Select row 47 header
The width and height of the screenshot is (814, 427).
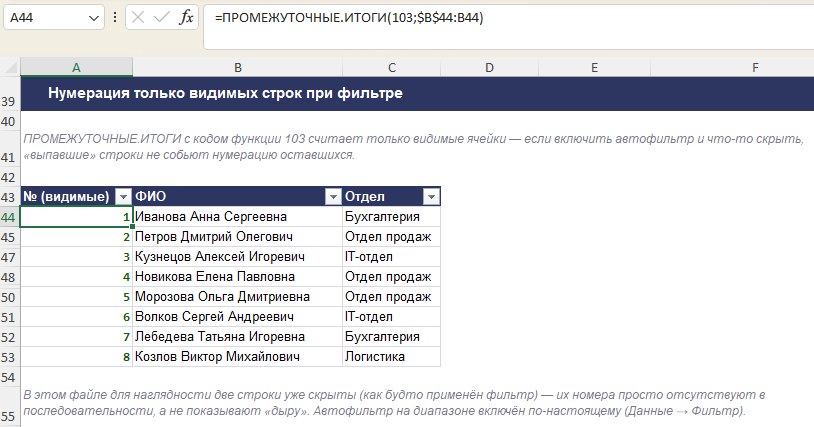click(8, 257)
